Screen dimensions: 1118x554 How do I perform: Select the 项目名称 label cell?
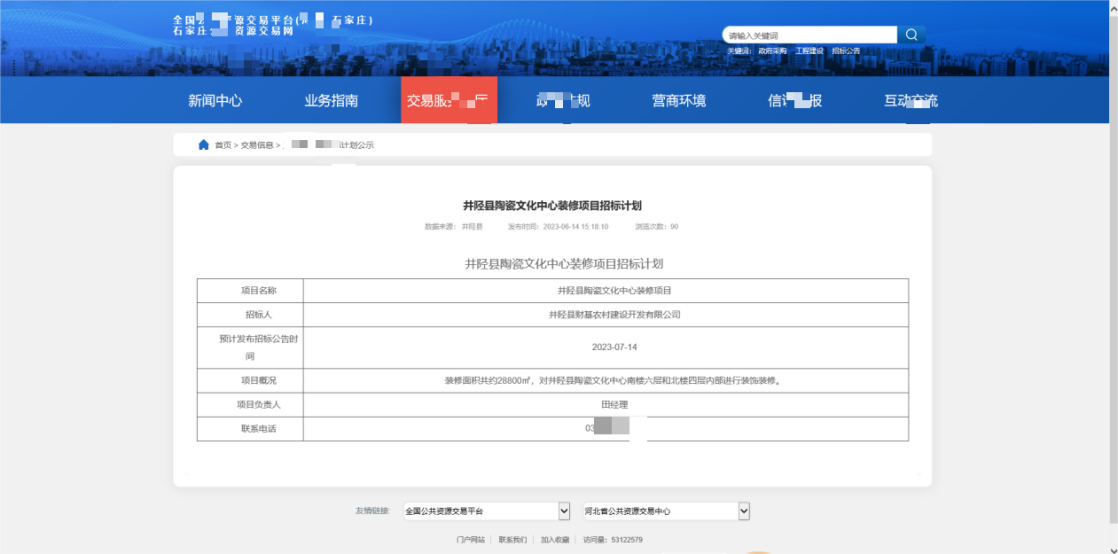[250, 291]
